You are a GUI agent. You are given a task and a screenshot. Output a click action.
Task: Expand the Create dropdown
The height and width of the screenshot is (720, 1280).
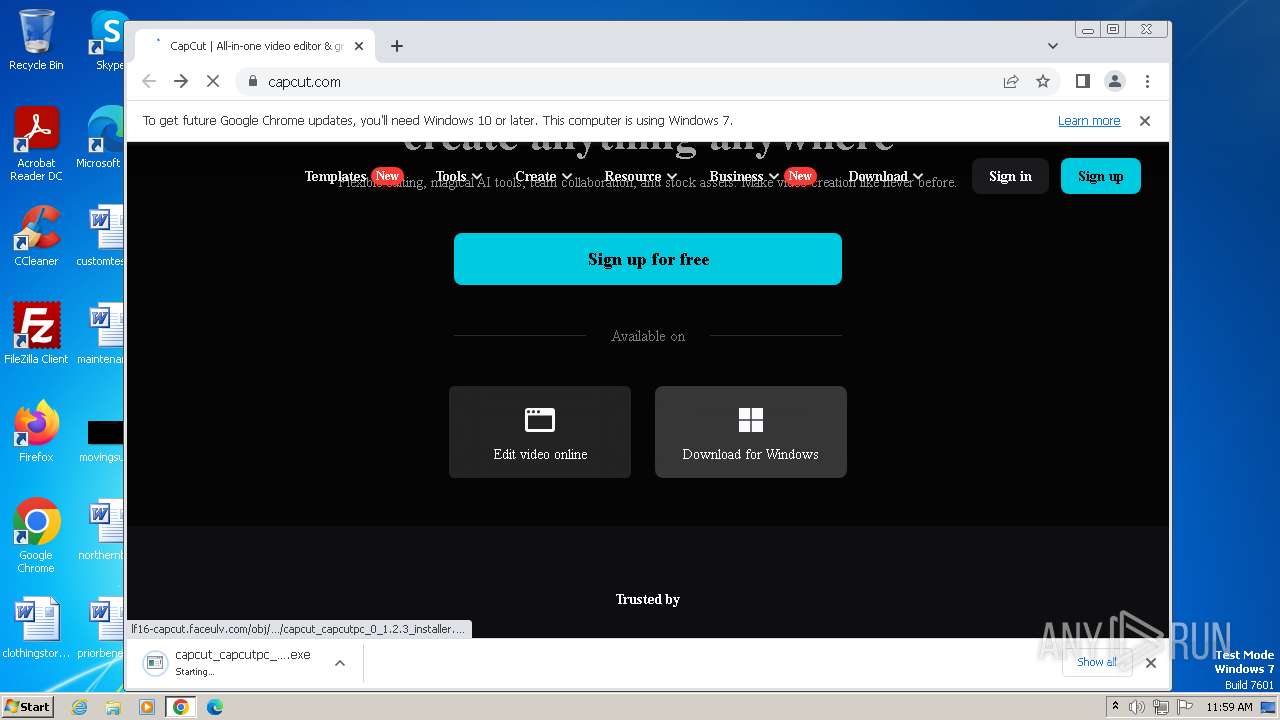tap(543, 176)
